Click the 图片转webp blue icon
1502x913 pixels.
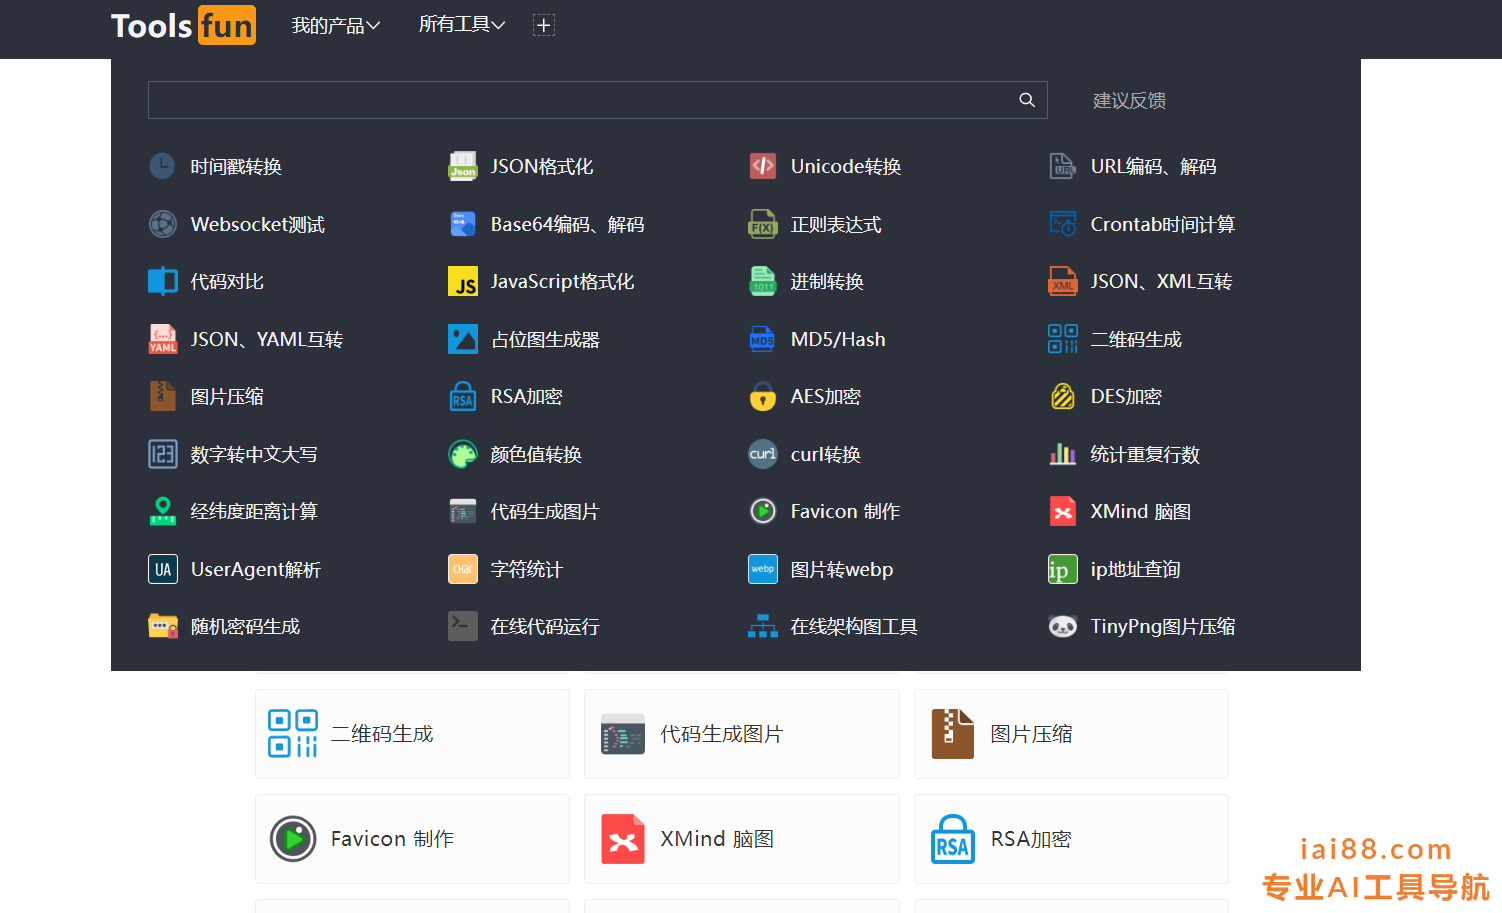pos(763,569)
